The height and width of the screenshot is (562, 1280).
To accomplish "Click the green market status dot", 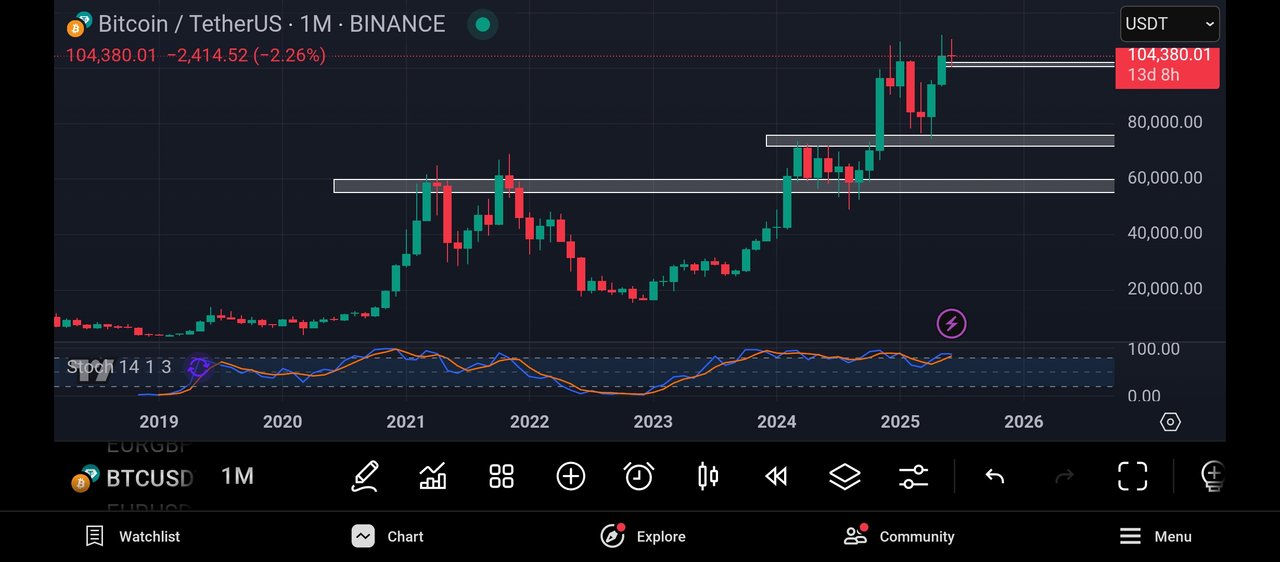I will 483,24.
